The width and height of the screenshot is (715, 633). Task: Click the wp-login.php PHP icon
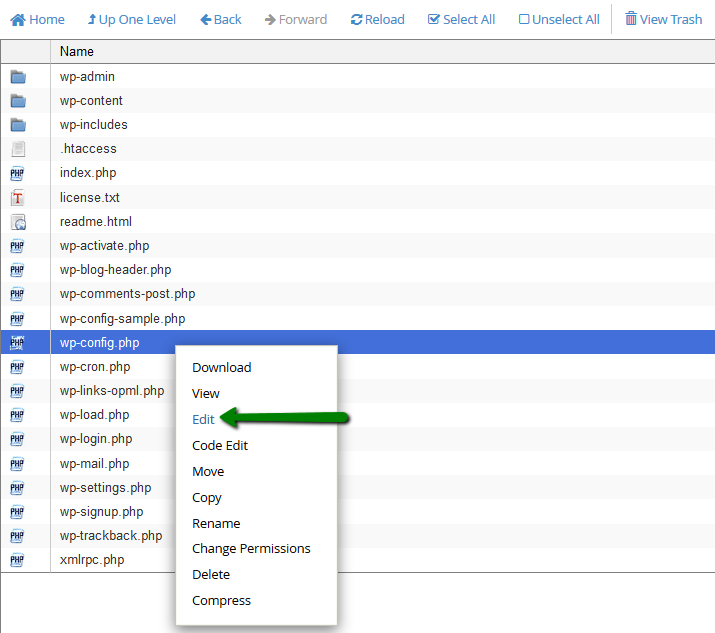pyautogui.click(x=17, y=439)
